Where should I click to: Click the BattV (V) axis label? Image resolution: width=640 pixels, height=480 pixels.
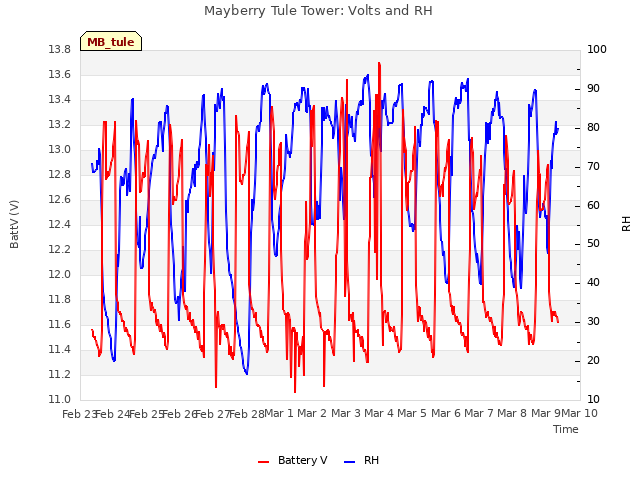click(14, 224)
